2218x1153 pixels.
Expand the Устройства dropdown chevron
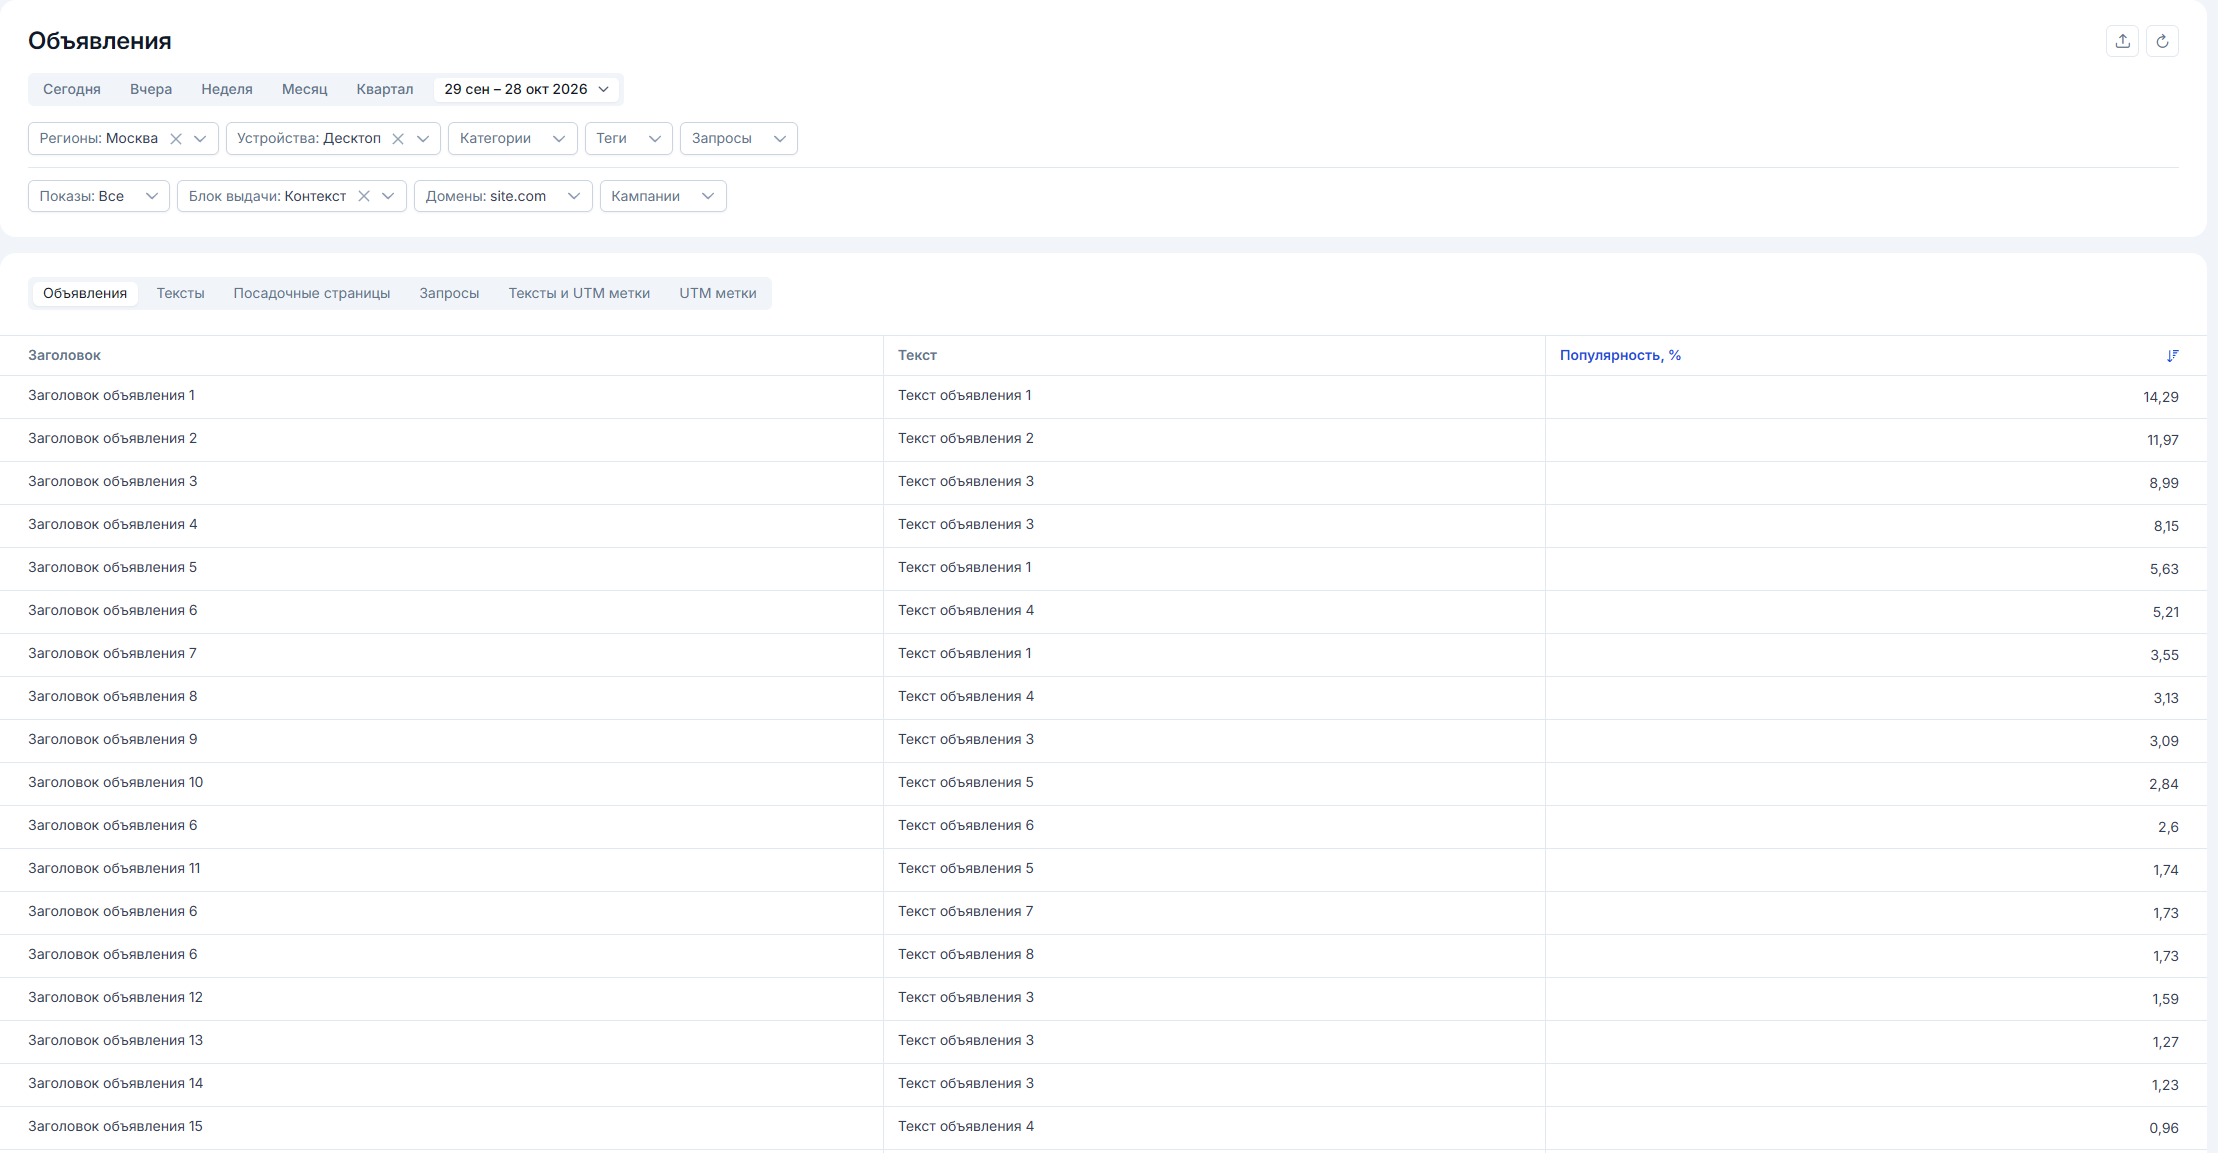coord(423,139)
